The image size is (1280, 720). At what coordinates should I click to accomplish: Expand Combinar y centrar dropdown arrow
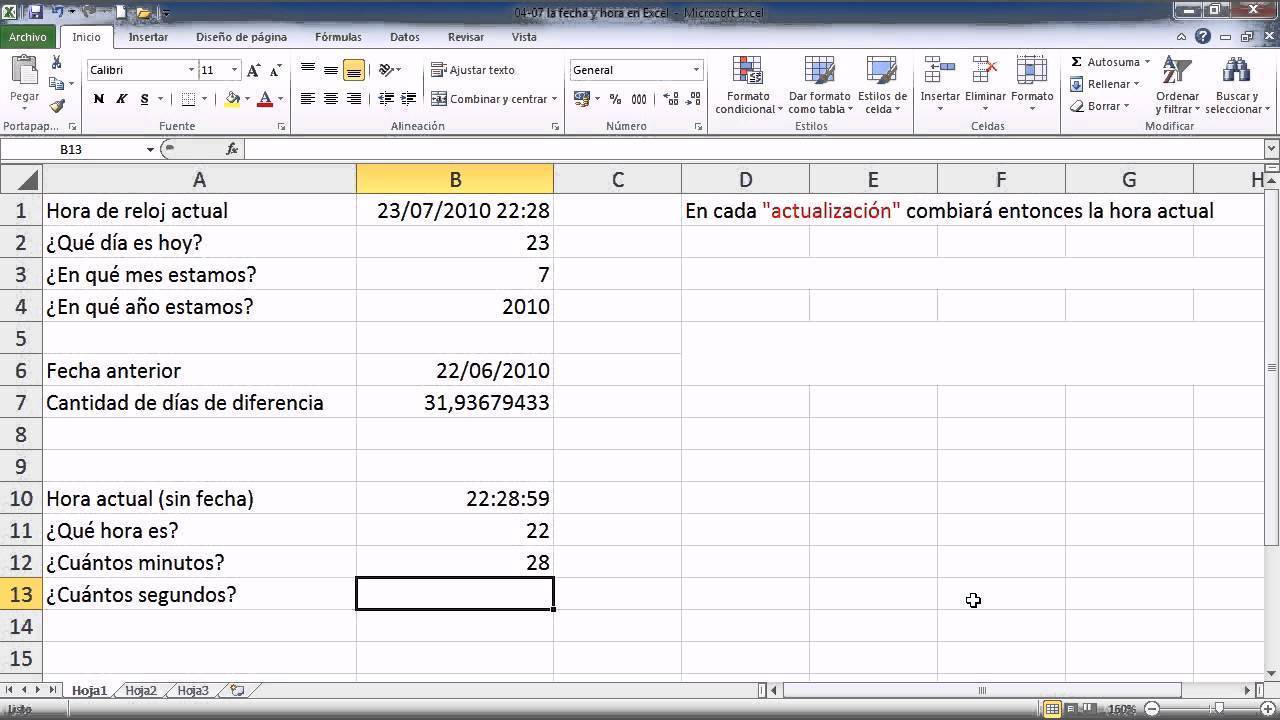(x=555, y=99)
